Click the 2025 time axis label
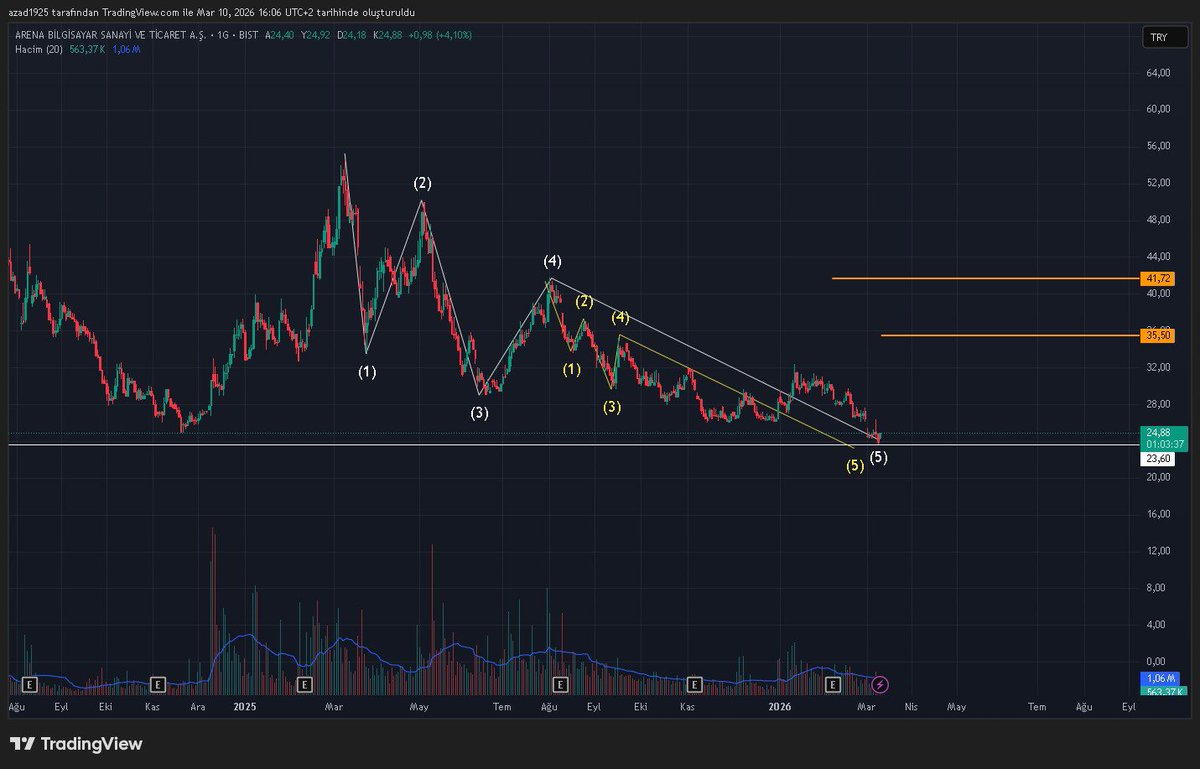 point(245,707)
